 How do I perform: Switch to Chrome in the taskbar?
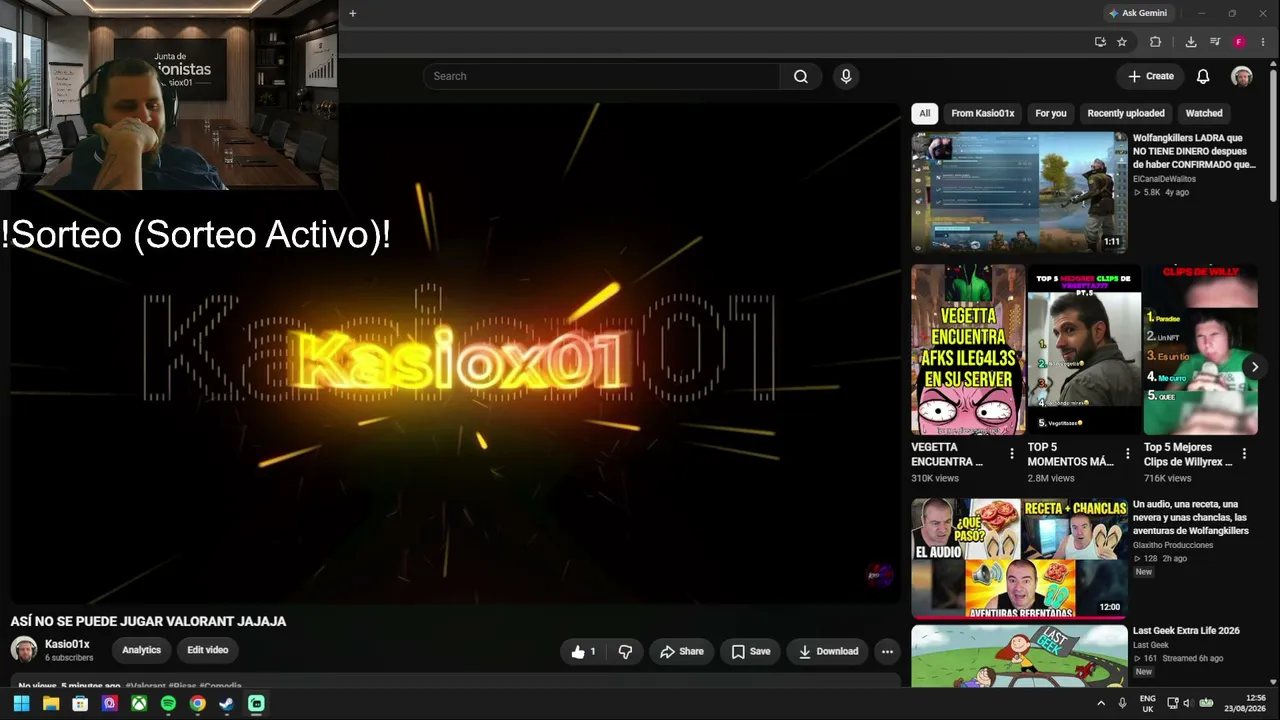(x=198, y=704)
